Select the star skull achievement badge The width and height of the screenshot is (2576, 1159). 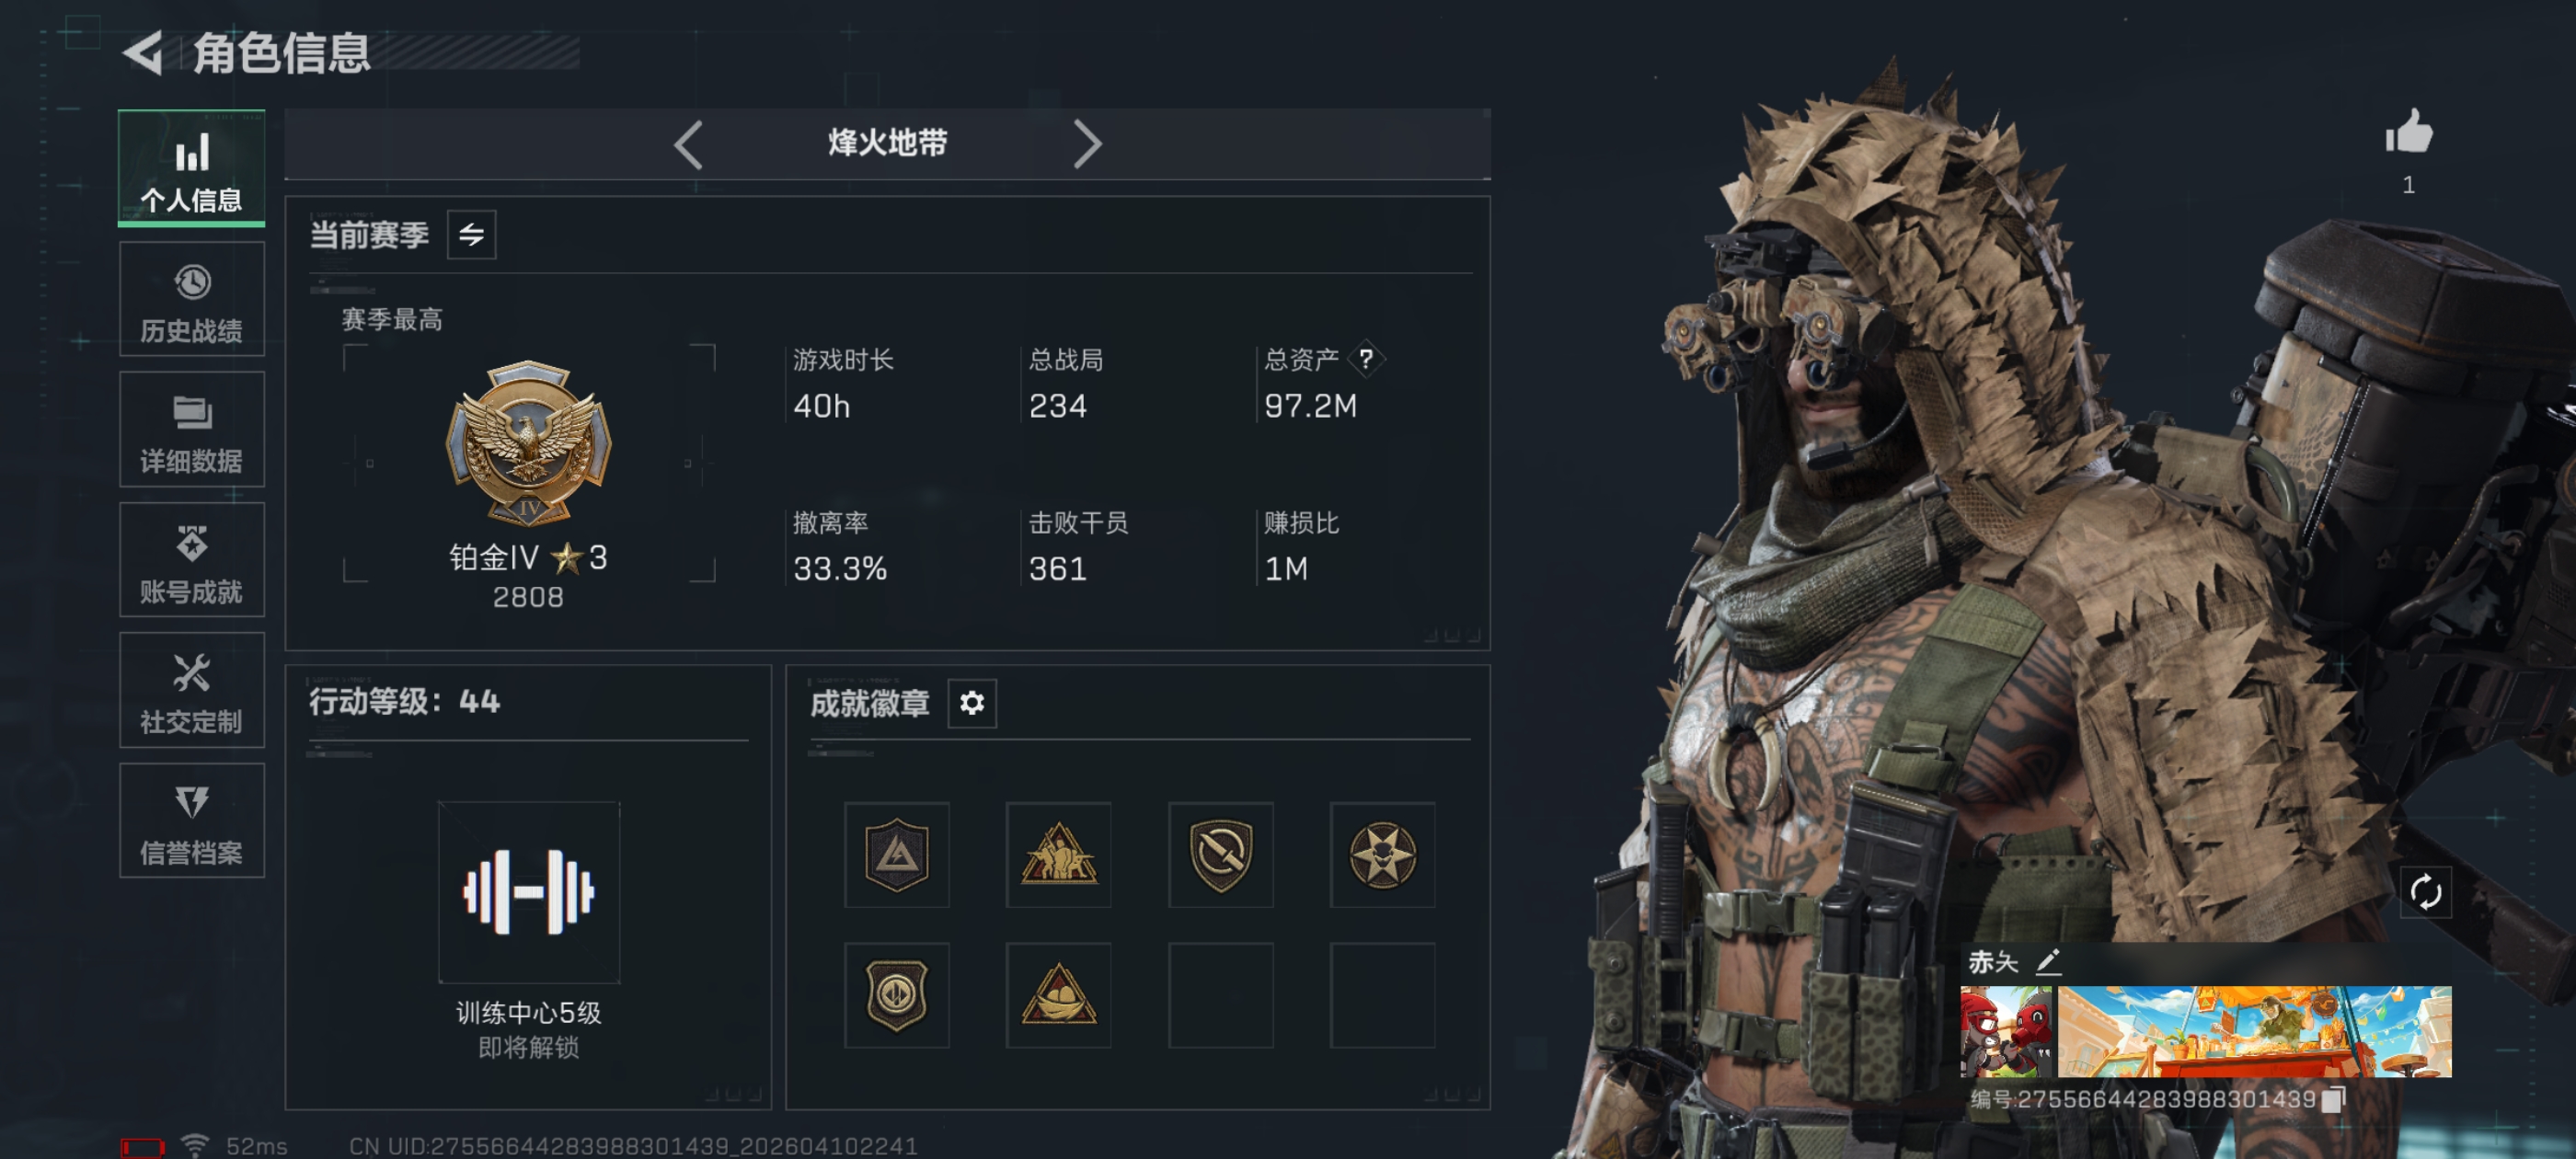tap(1382, 854)
